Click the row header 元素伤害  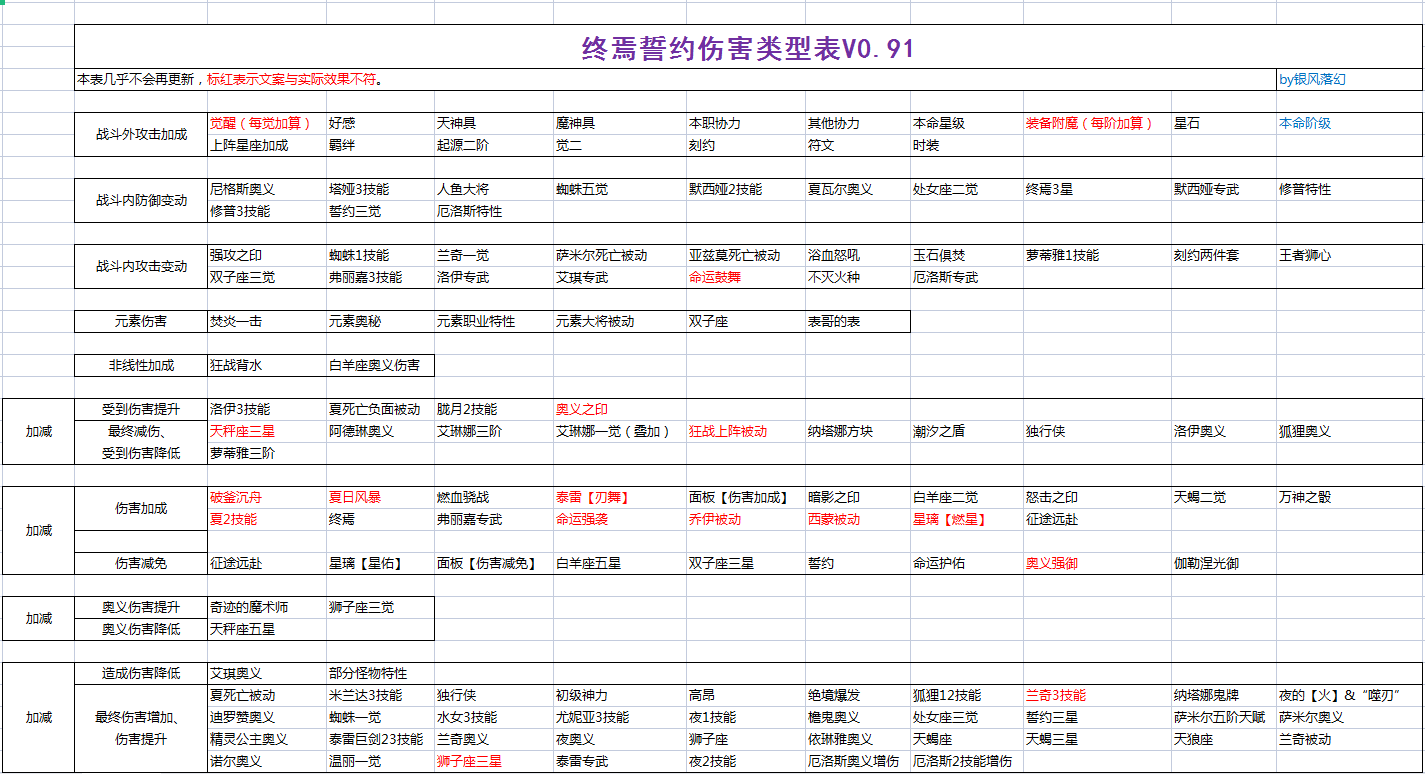141,321
